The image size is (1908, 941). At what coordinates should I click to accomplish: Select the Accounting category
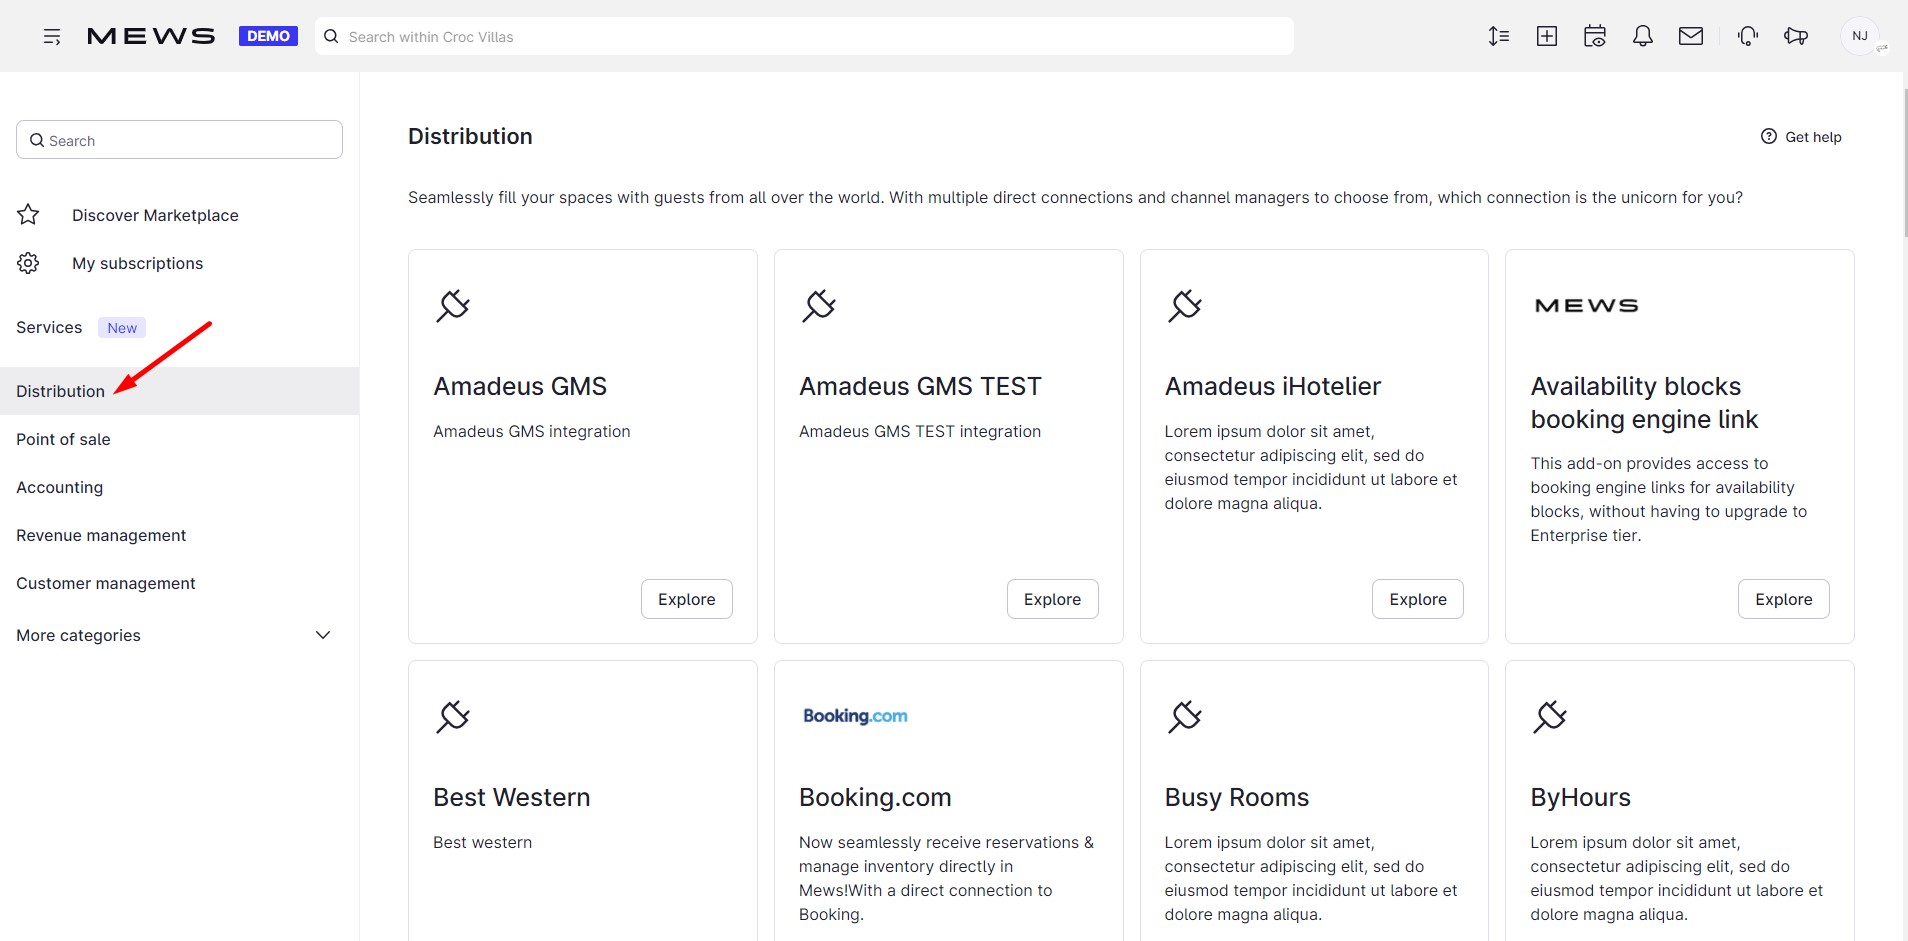[x=179, y=487]
